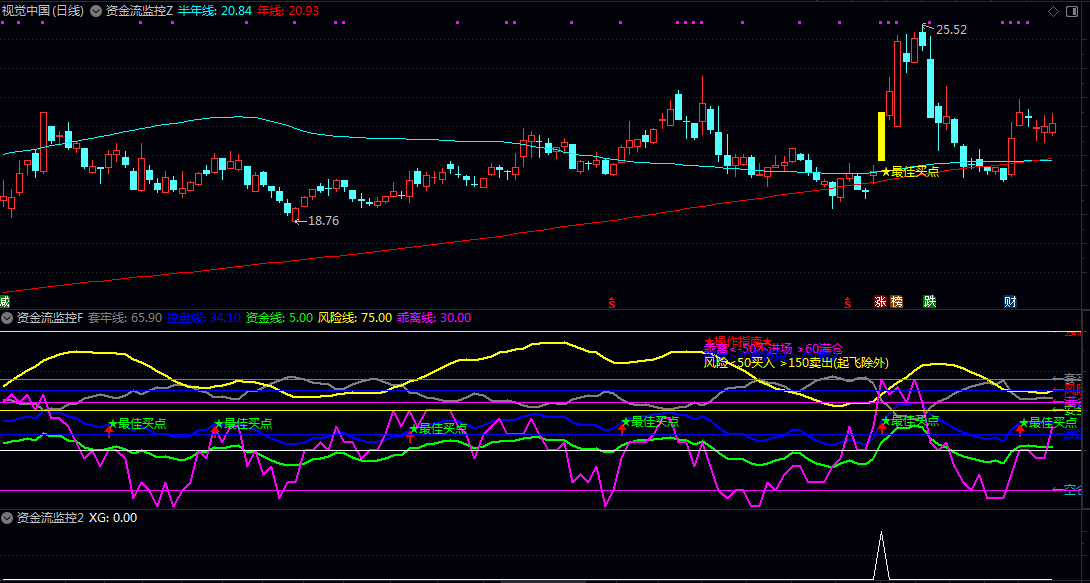Click the star 最佳买点 marker on main chart
This screenshot has width=1090, height=583.
click(909, 172)
